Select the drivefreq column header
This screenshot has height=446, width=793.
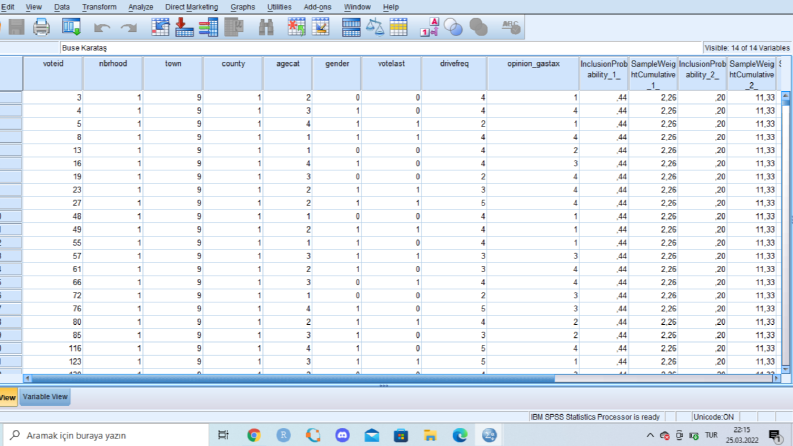pos(454,73)
